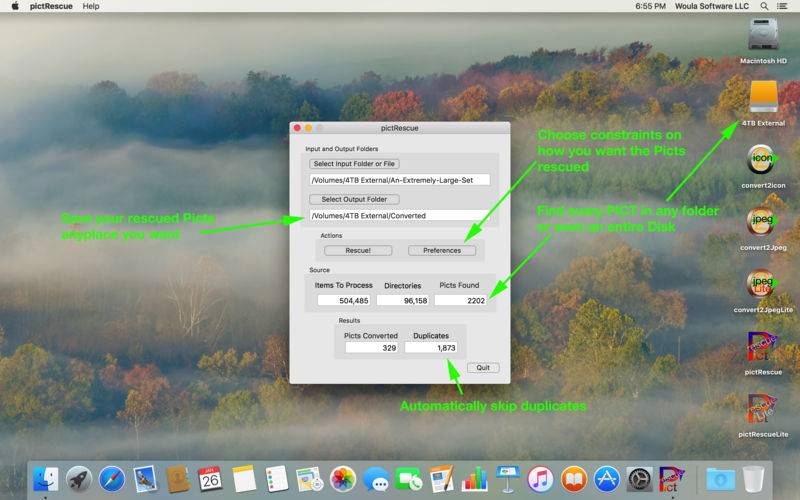Image resolution: width=800 pixels, height=500 pixels.
Task: Open Calendar showing 26 in dock
Action: (210, 480)
